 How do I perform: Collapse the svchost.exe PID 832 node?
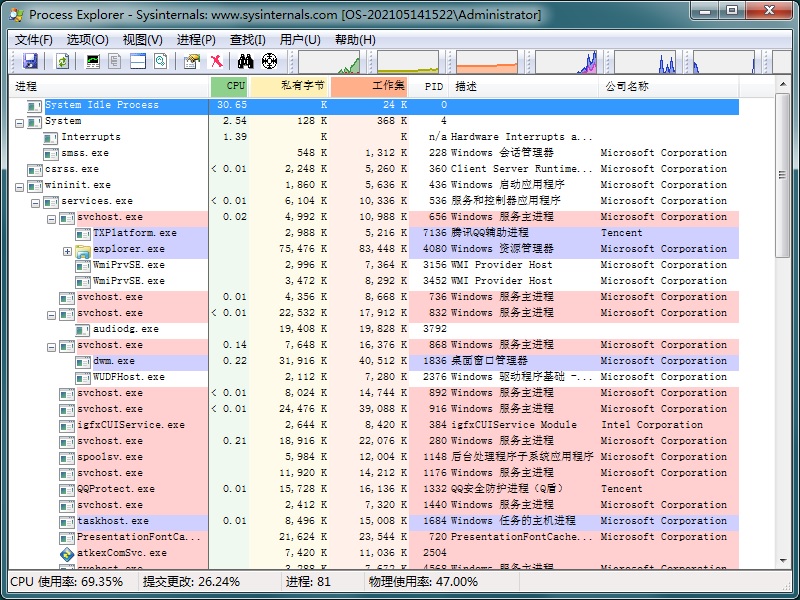point(51,315)
